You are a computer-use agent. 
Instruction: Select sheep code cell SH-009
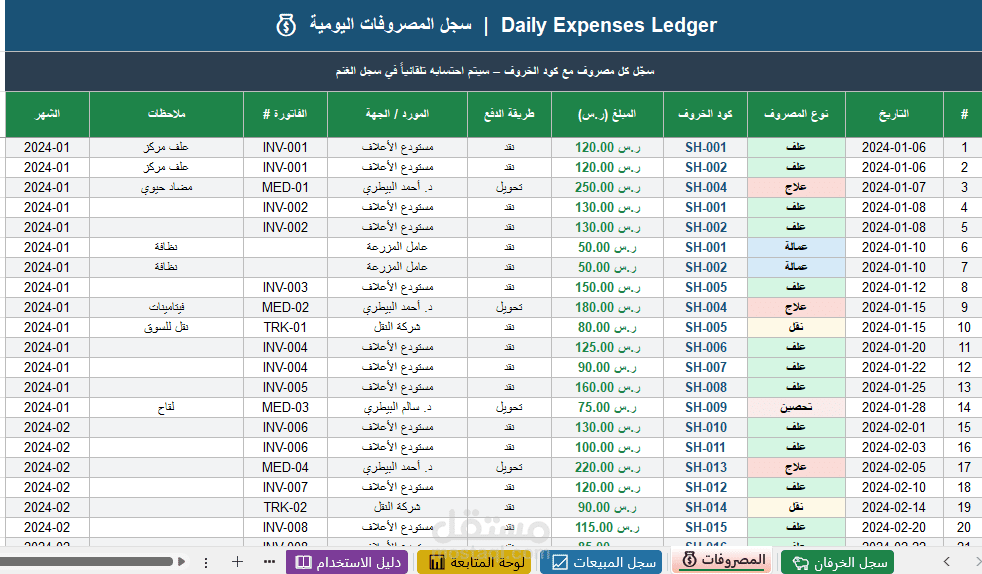click(x=705, y=407)
